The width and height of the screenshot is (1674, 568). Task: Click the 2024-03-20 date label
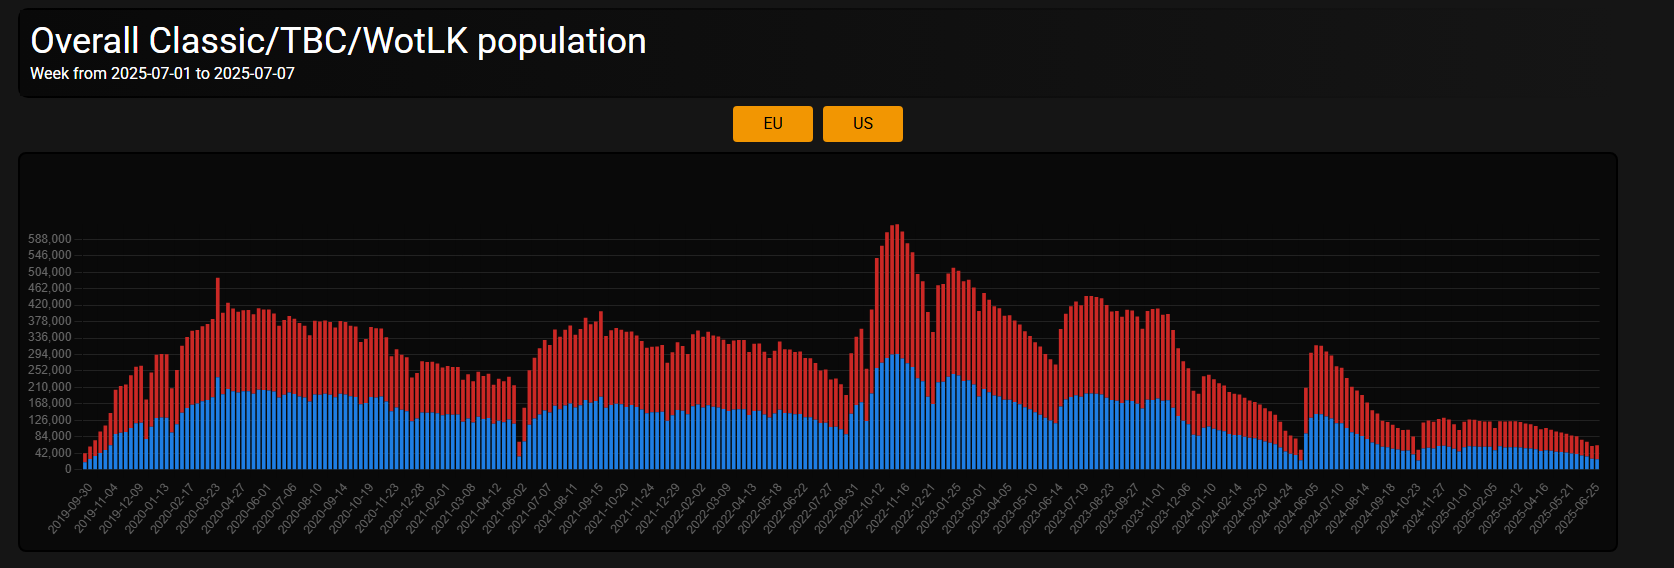coord(1246,509)
